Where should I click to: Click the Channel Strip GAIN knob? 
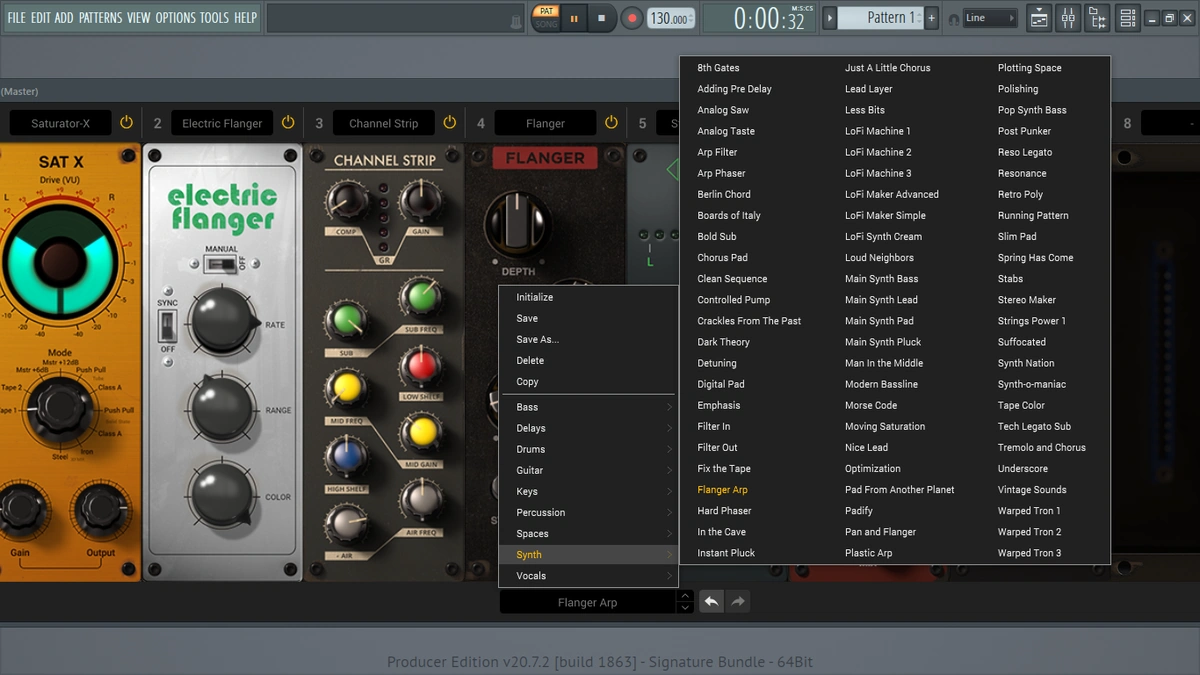[x=420, y=203]
